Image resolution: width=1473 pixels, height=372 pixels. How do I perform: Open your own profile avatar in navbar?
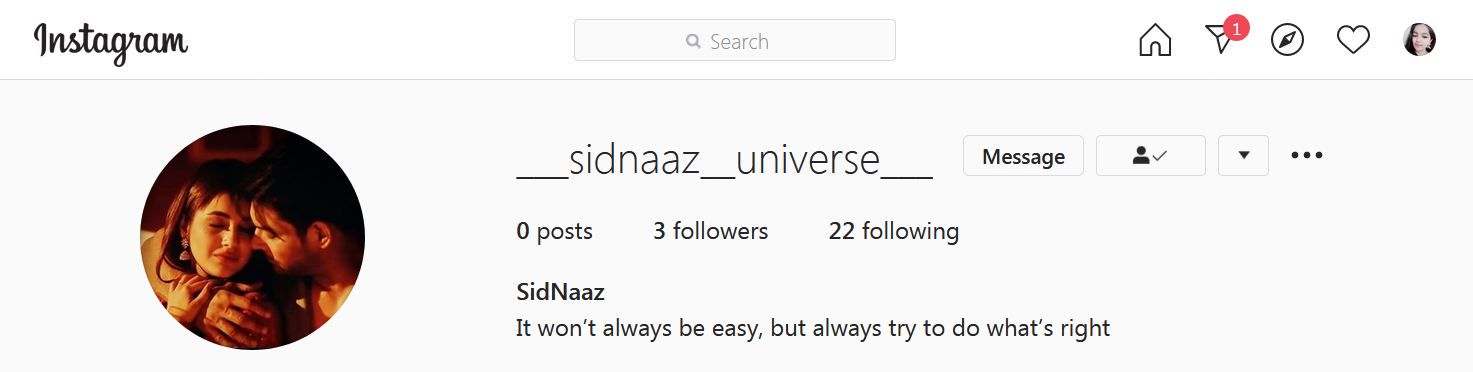coord(1420,40)
